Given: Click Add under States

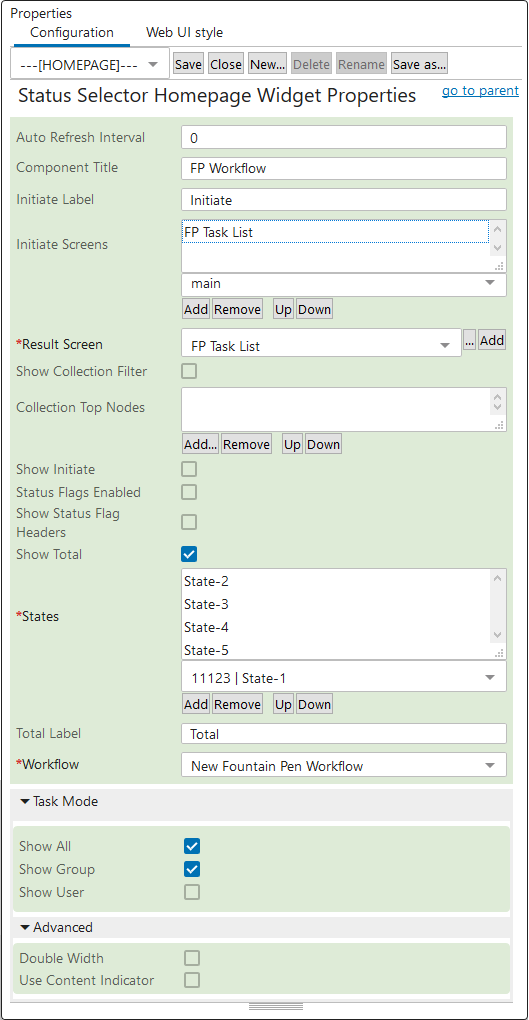Looking at the screenshot, I should 195,705.
